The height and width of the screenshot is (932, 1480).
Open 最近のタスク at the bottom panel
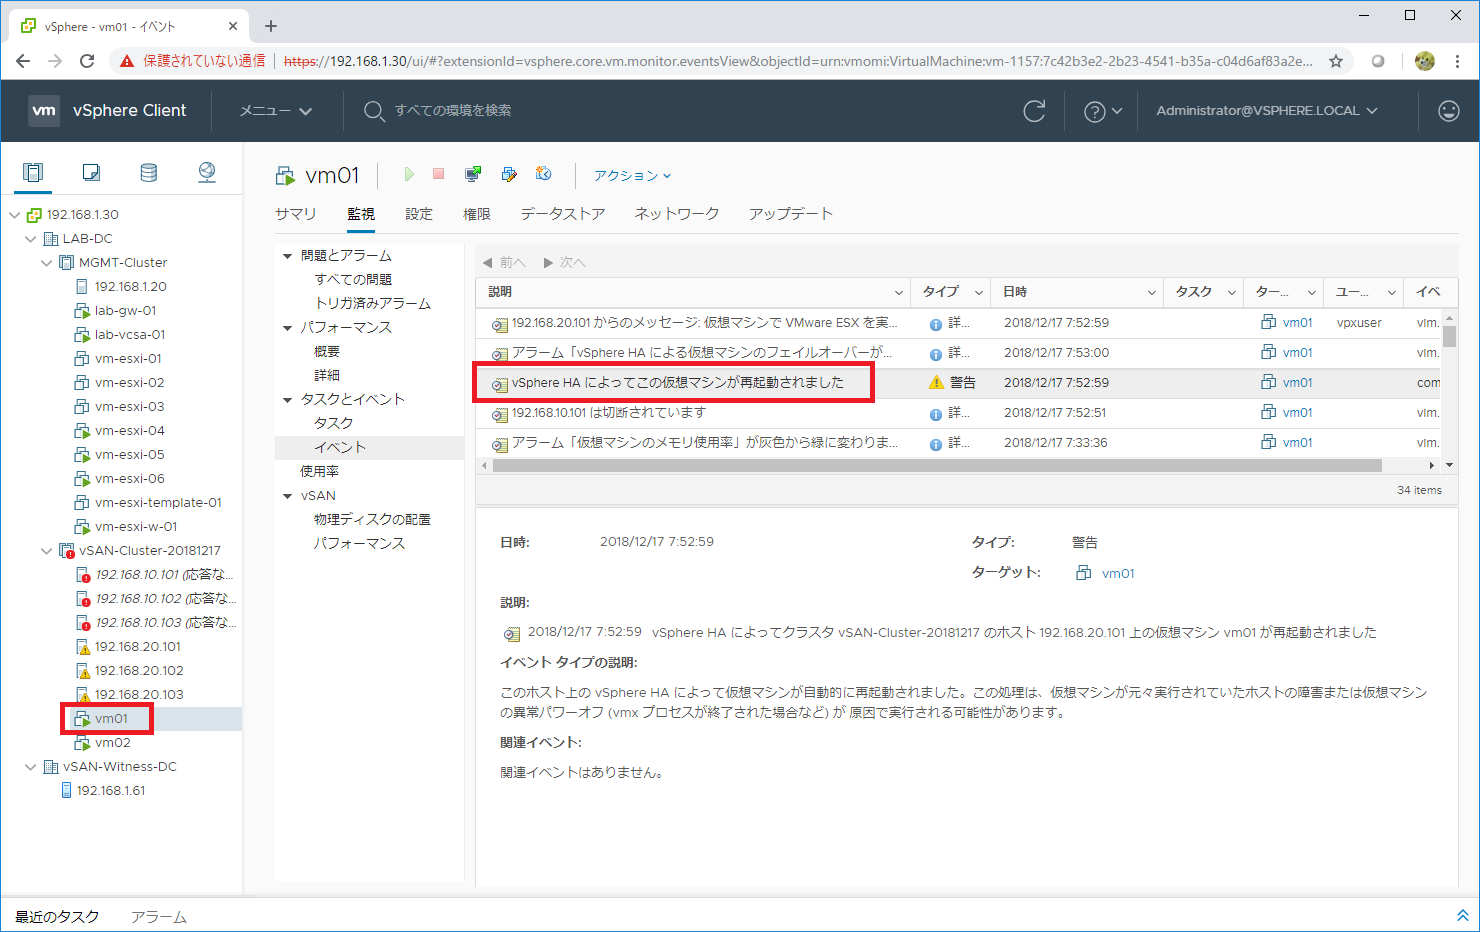tap(57, 917)
